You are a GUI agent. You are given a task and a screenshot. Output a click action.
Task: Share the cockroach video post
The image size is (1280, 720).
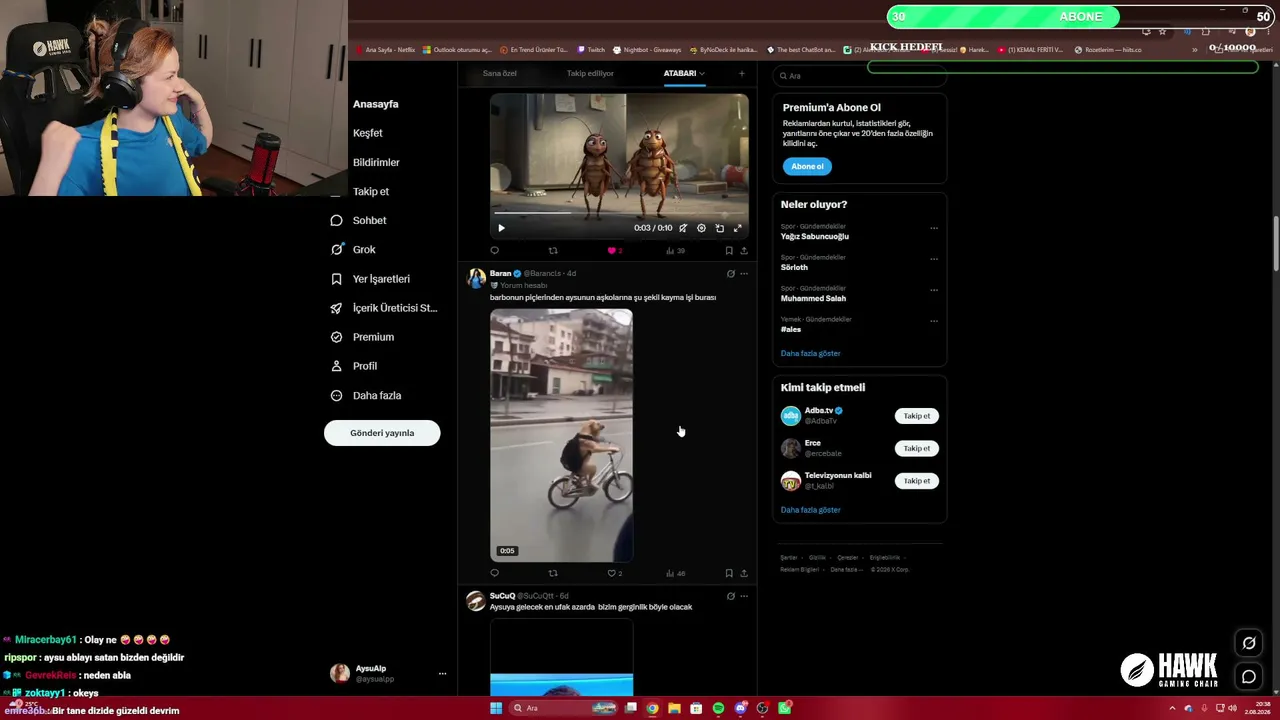(744, 251)
